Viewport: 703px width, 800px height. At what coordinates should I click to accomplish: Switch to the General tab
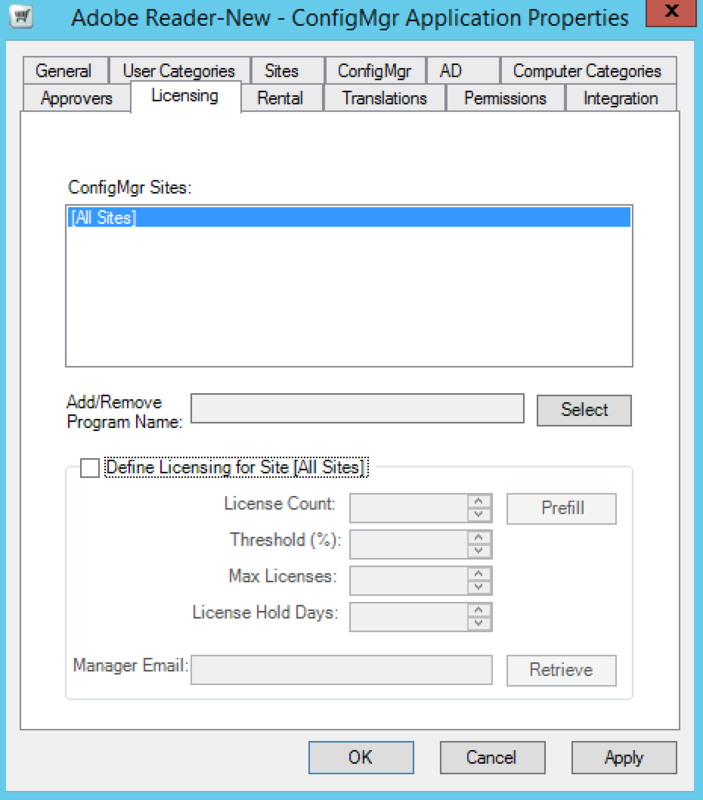coord(63,71)
